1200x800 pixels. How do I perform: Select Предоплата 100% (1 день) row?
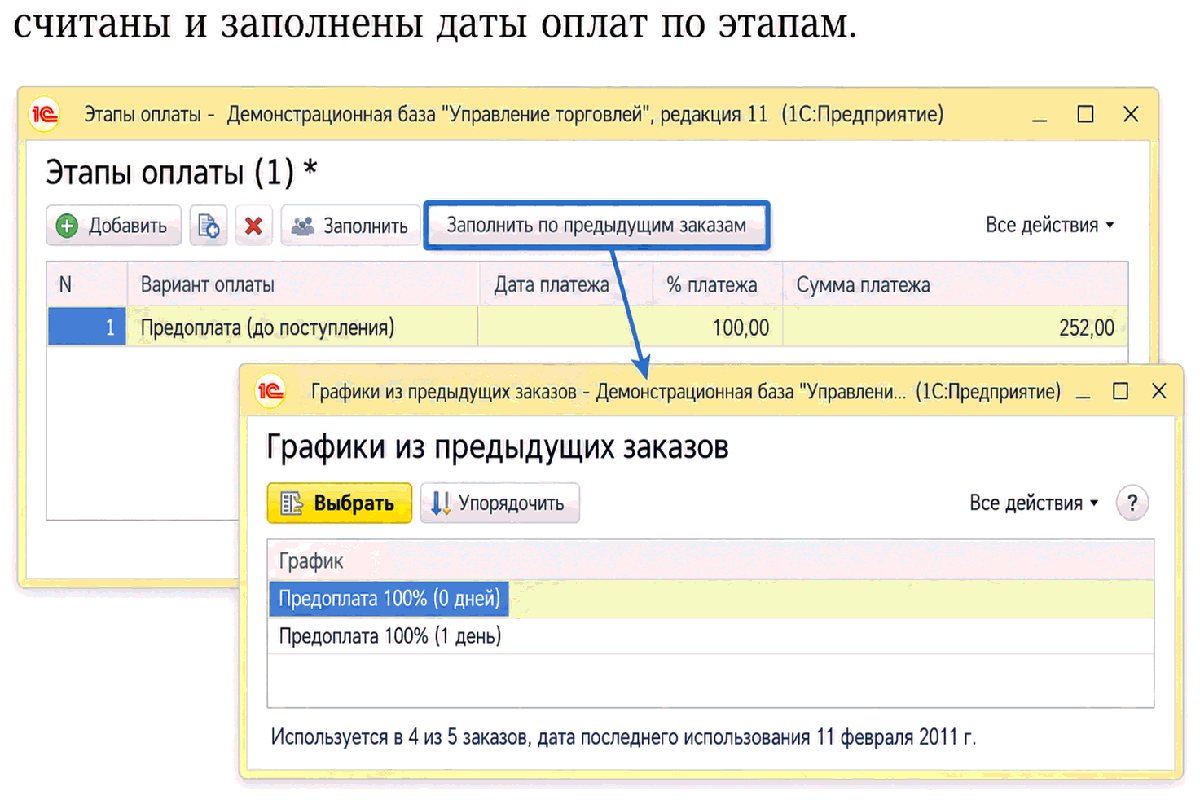[x=711, y=636]
